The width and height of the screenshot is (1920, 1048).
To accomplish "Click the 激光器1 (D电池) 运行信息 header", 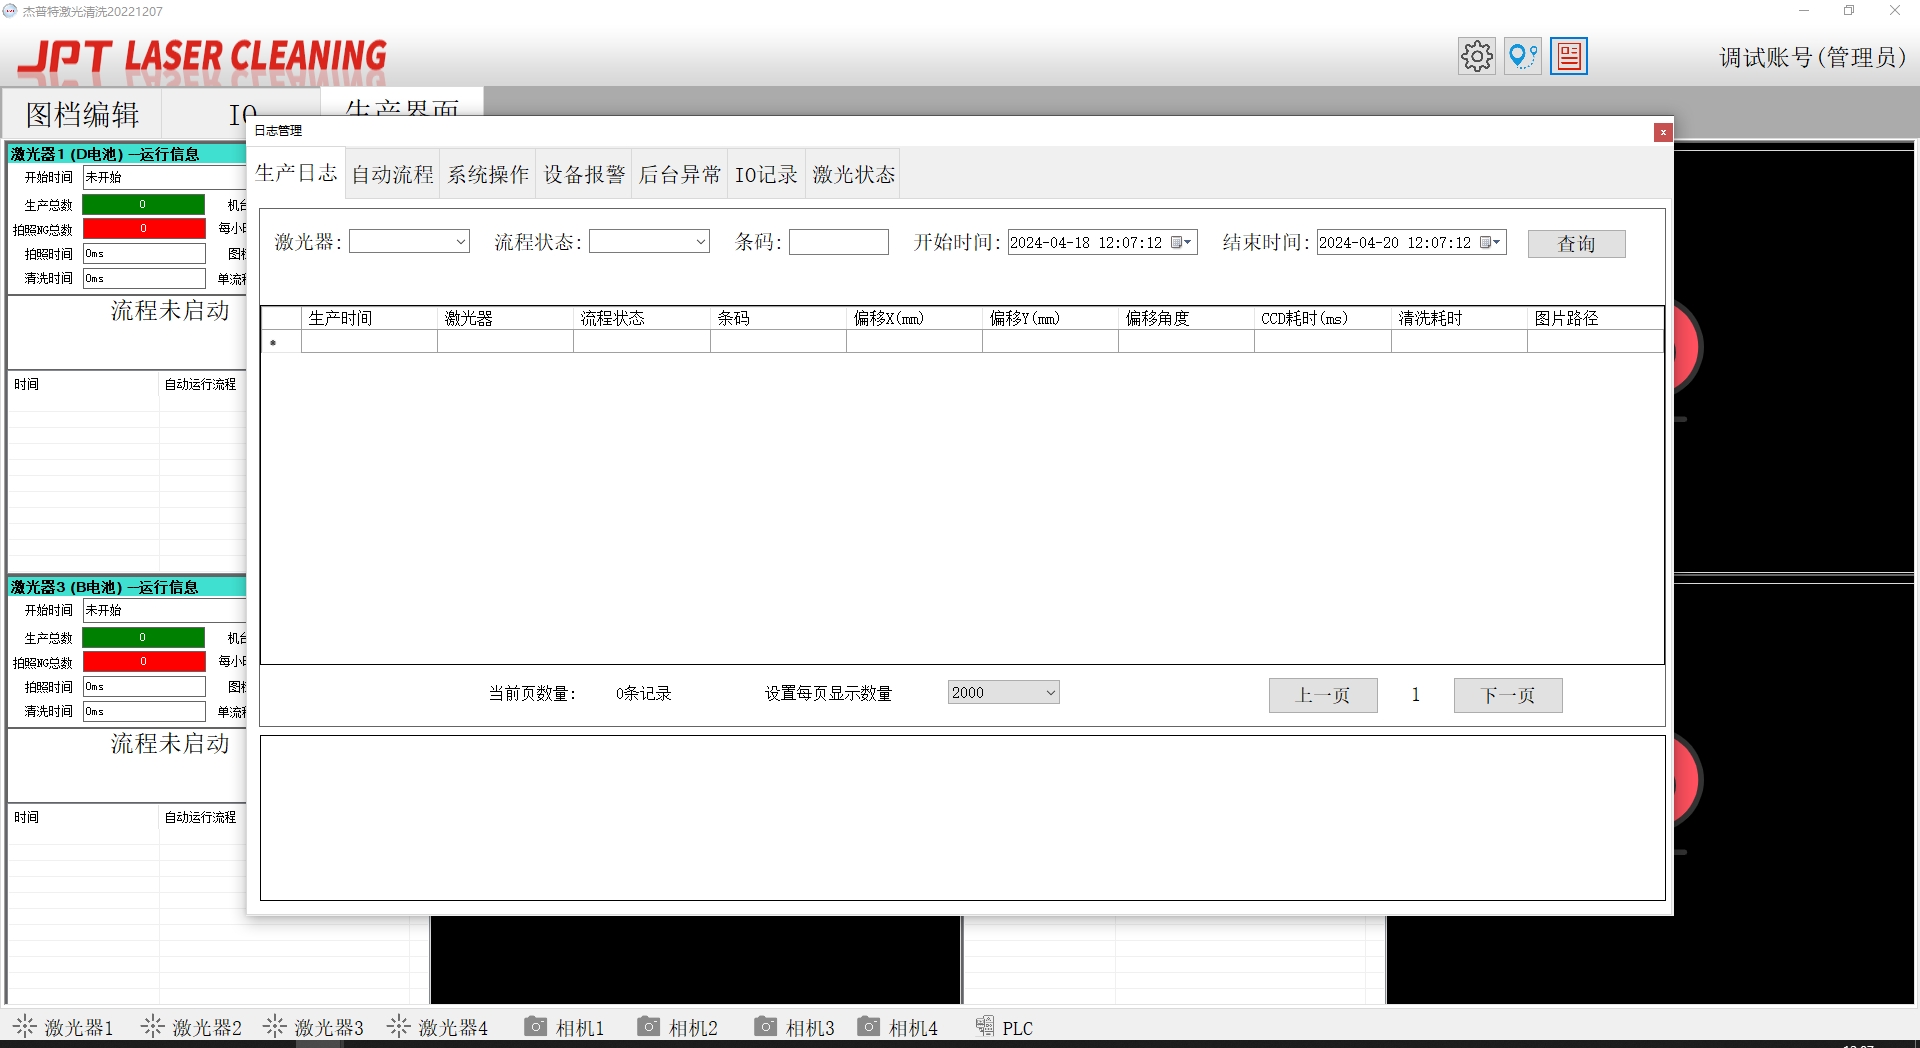I will tap(127, 154).
